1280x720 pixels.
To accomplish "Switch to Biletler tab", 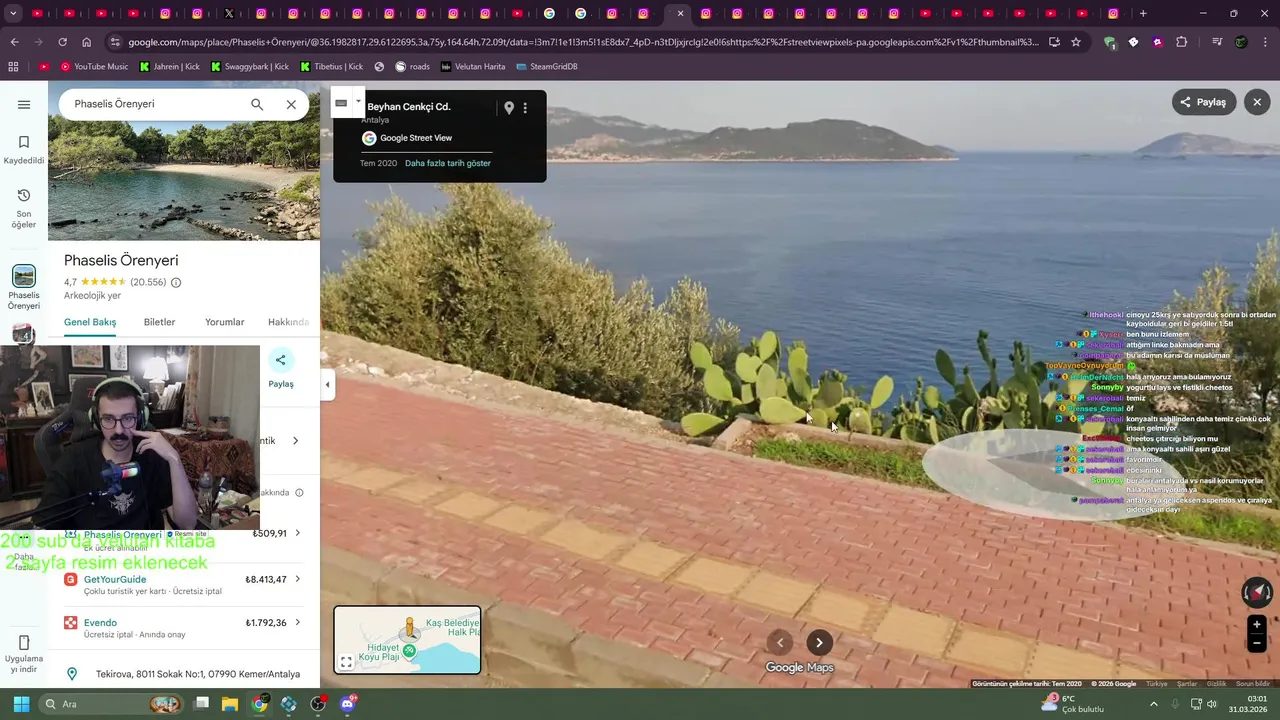I will [x=159, y=322].
